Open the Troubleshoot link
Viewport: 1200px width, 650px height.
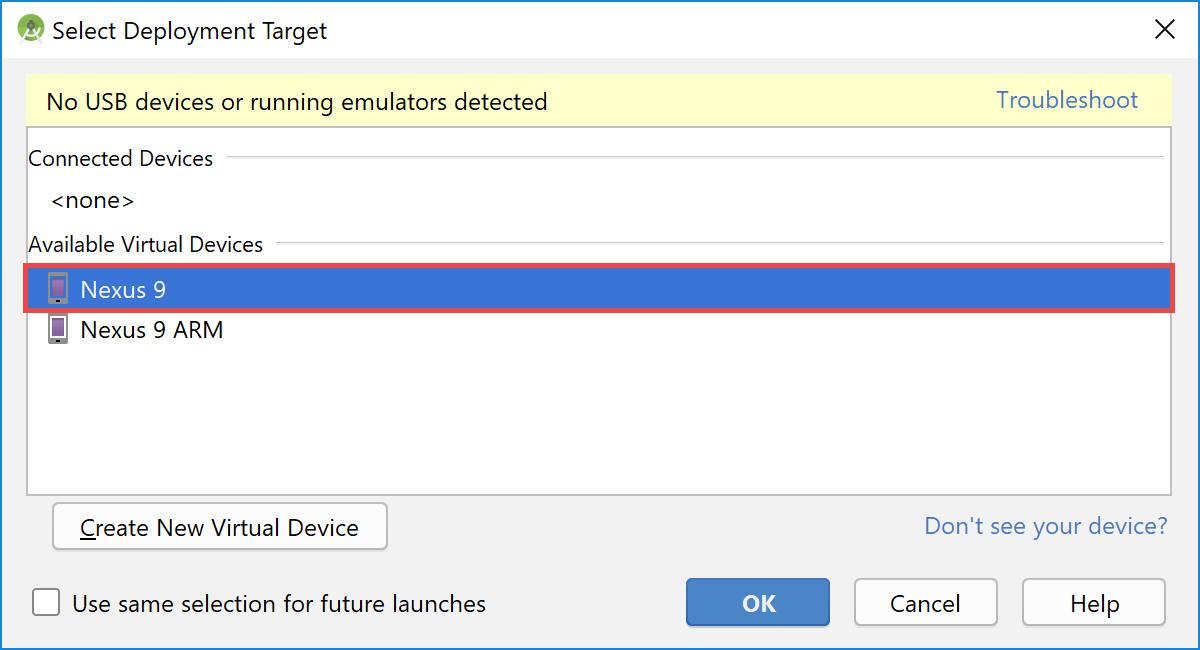pos(1067,100)
